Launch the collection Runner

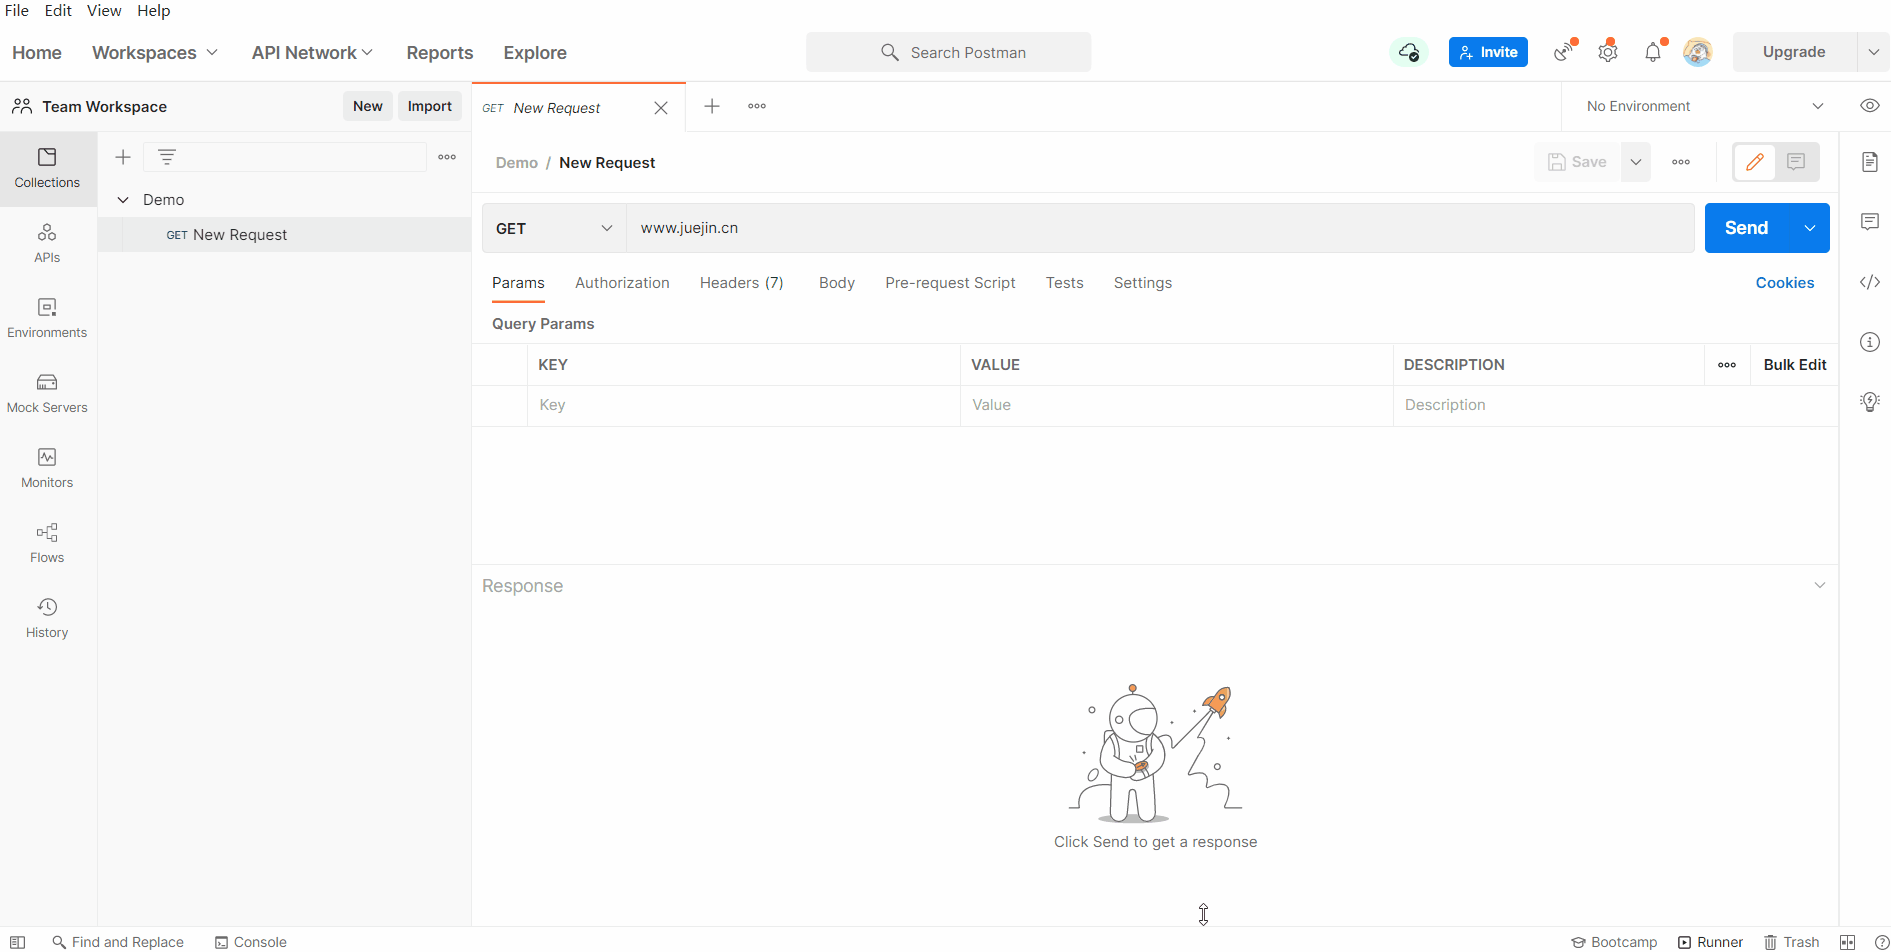(1711, 941)
